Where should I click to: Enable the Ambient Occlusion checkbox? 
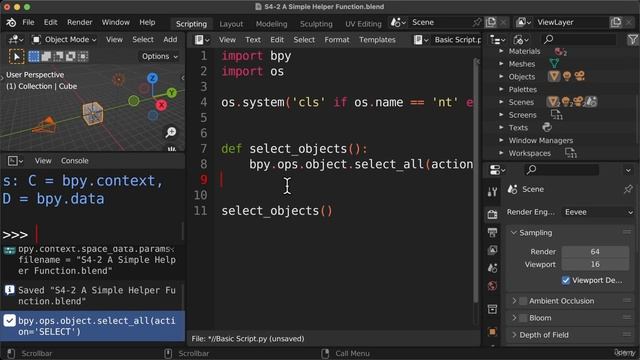click(523, 301)
